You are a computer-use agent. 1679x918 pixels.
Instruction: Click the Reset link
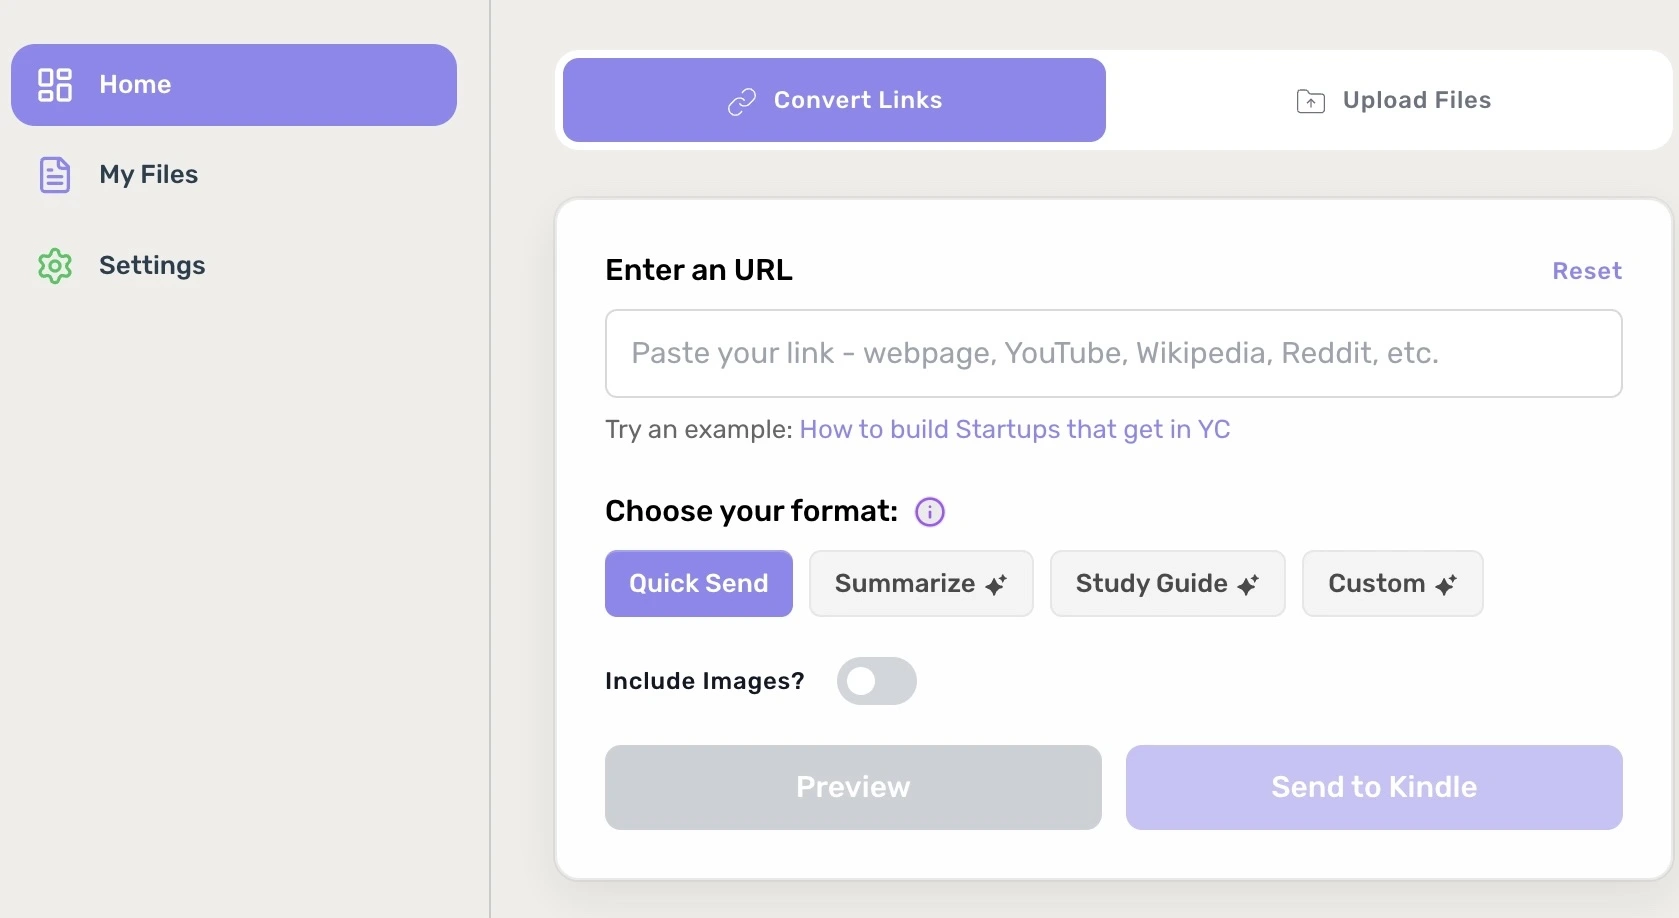click(x=1586, y=271)
